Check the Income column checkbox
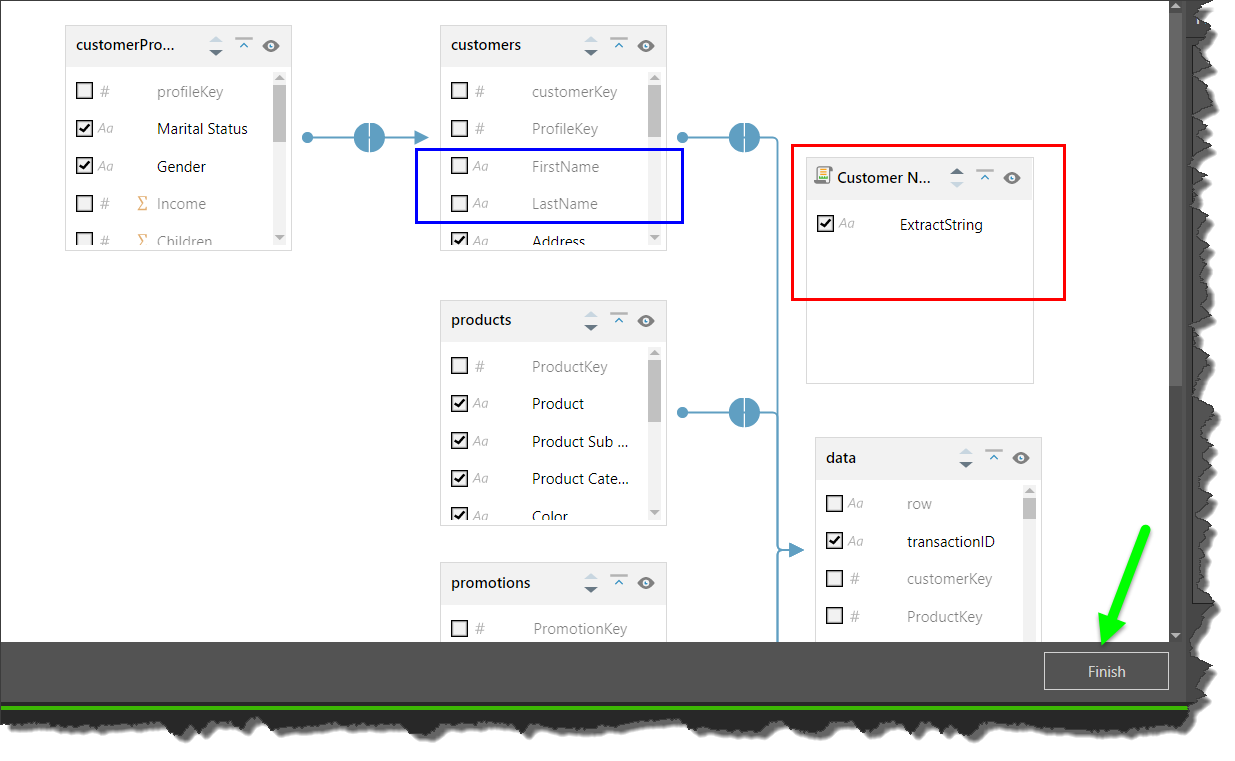 [85, 203]
